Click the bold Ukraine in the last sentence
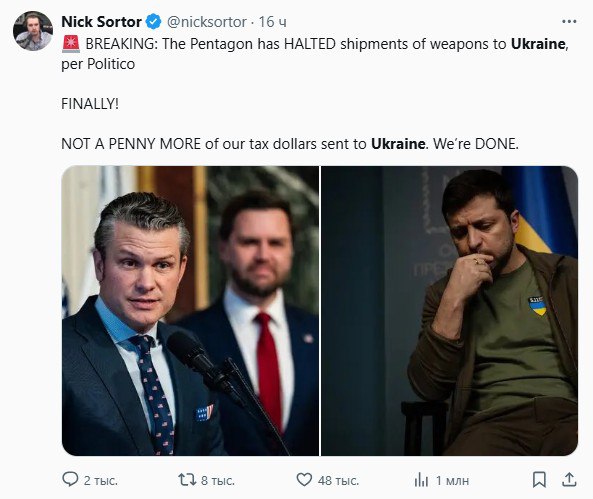The image size is (593, 499). pos(398,144)
